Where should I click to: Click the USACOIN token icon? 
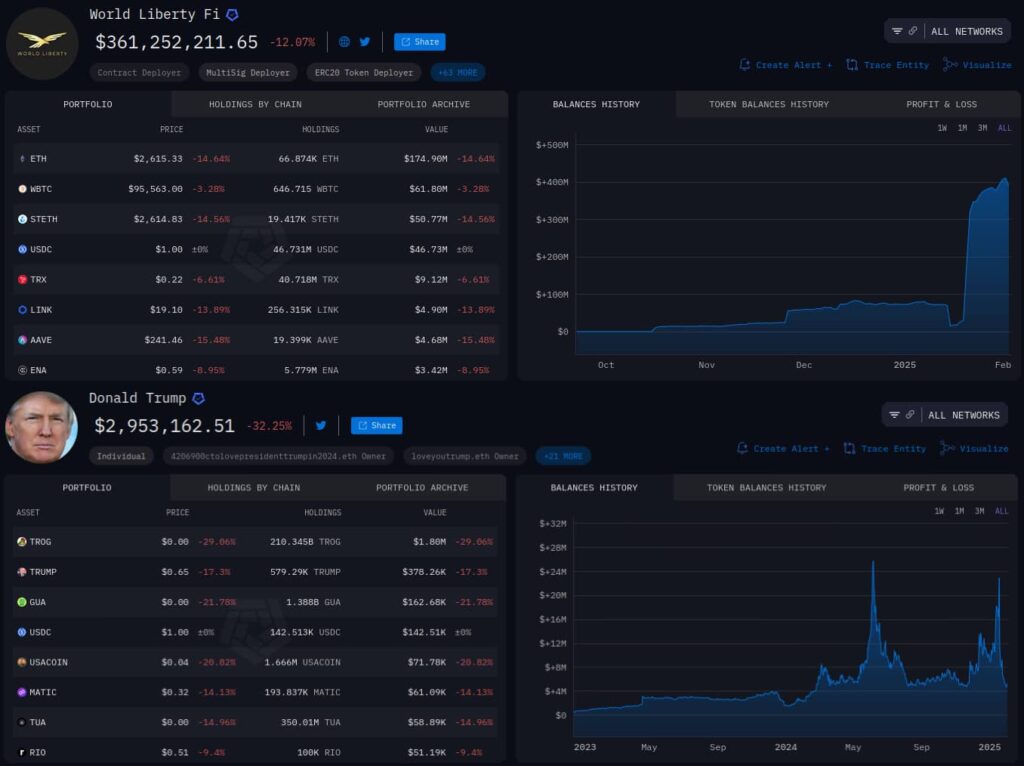coord(22,662)
